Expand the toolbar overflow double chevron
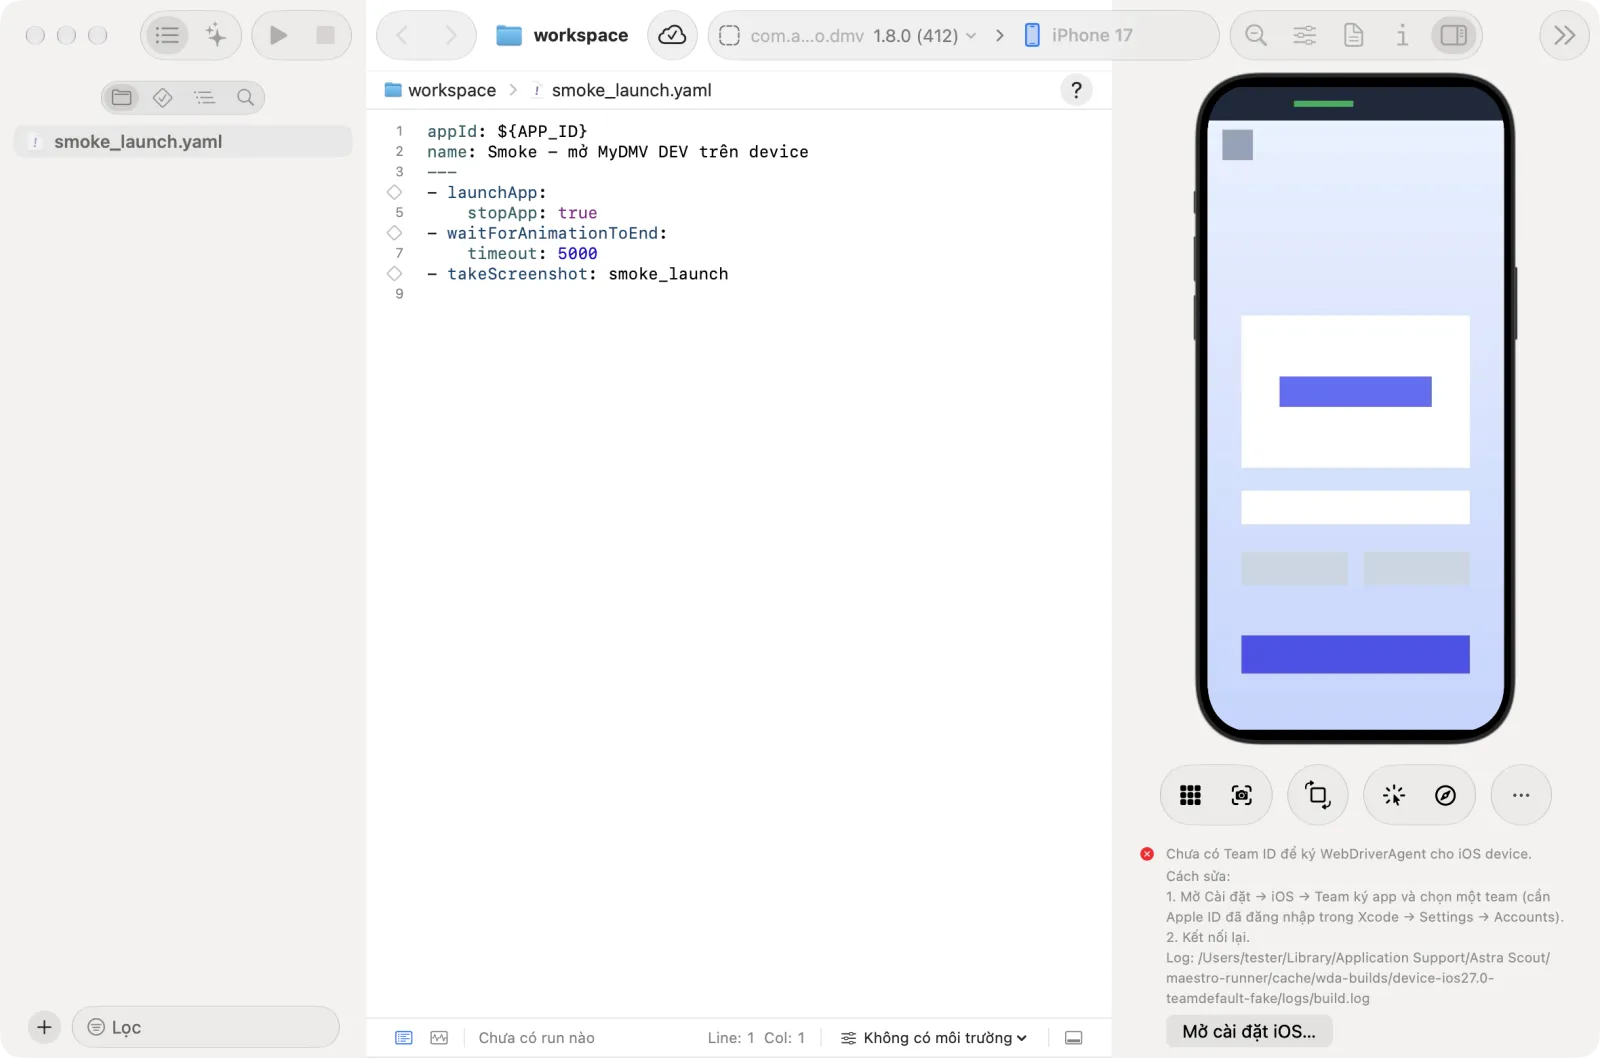Viewport: 1600px width, 1058px height. pyautogui.click(x=1564, y=36)
